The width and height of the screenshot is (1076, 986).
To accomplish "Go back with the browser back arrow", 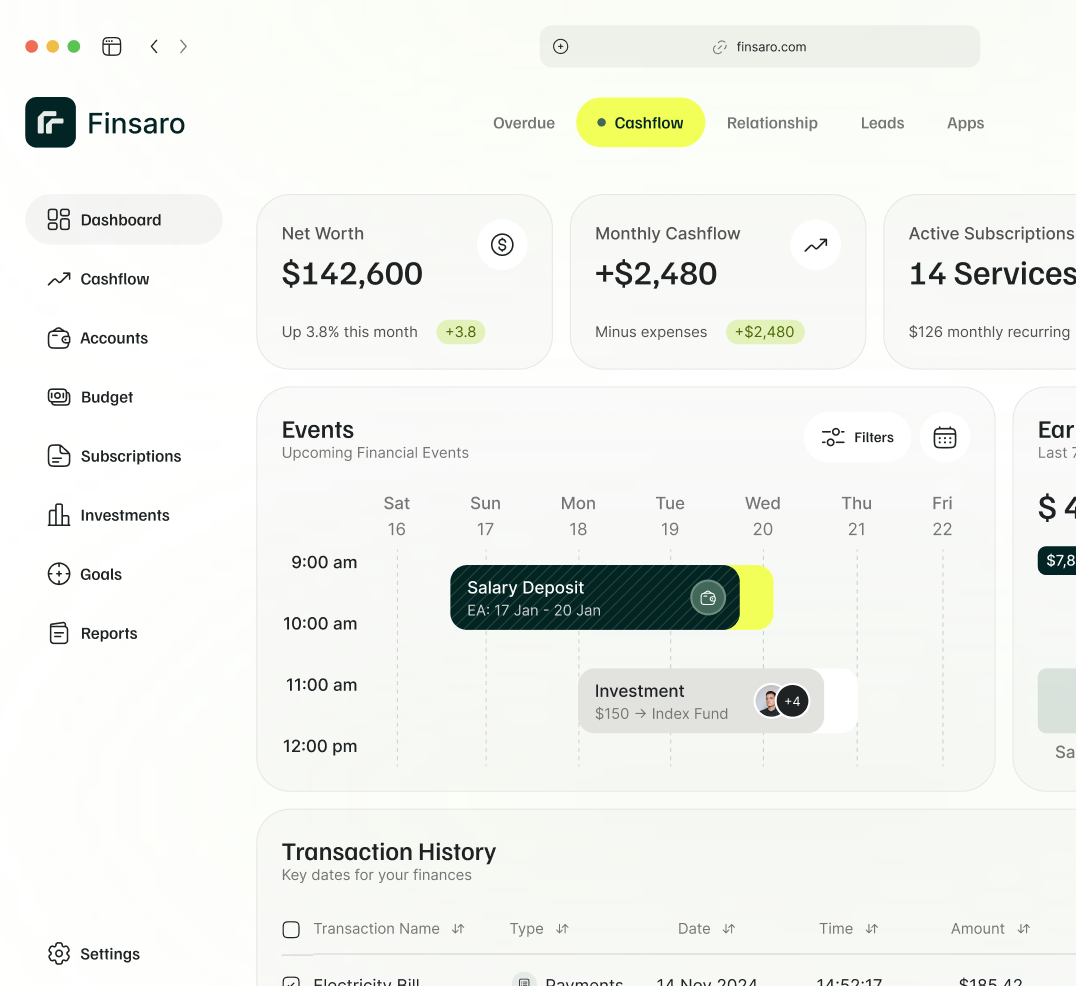I will pos(154,47).
